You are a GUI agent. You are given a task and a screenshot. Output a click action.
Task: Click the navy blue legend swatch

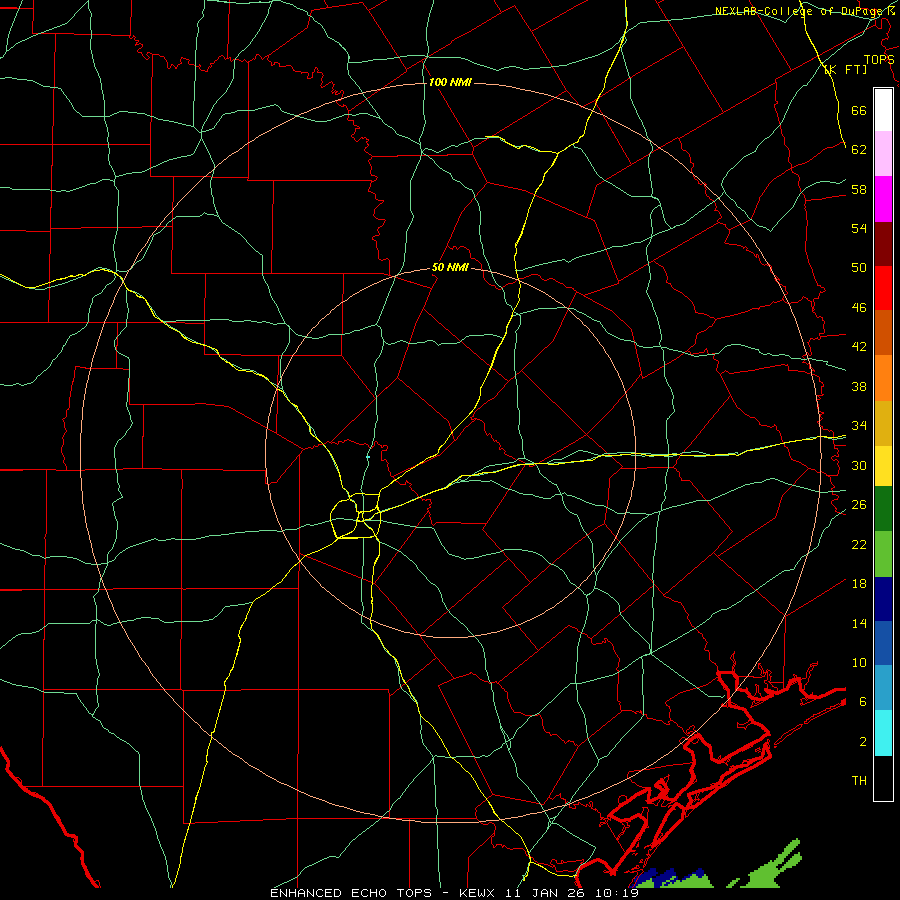pyautogui.click(x=883, y=599)
